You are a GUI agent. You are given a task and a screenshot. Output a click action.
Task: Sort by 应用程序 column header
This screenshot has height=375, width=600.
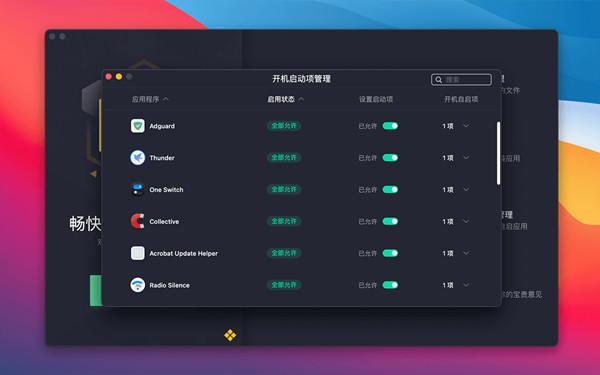tap(150, 99)
